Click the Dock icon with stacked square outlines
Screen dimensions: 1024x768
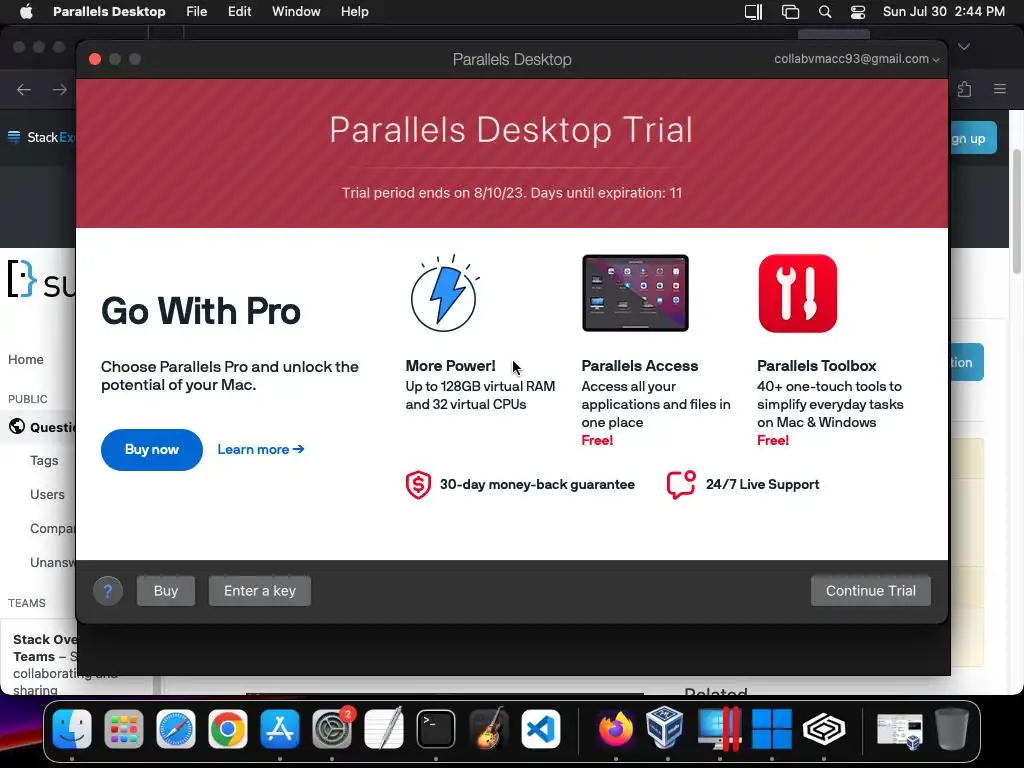tap(824, 729)
